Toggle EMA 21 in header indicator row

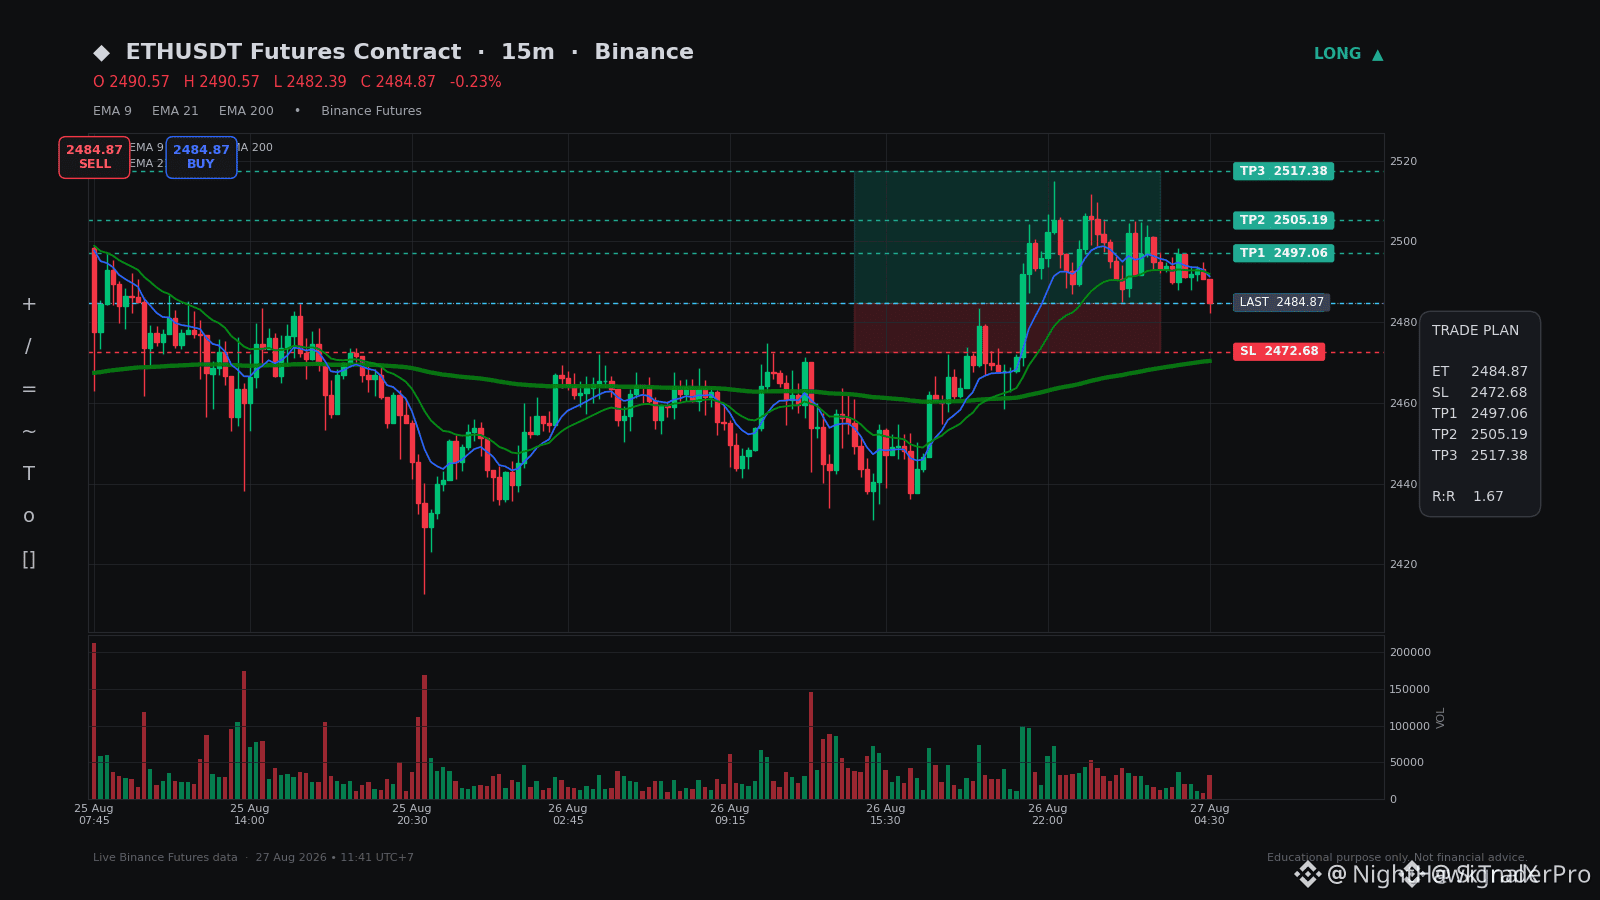point(175,111)
